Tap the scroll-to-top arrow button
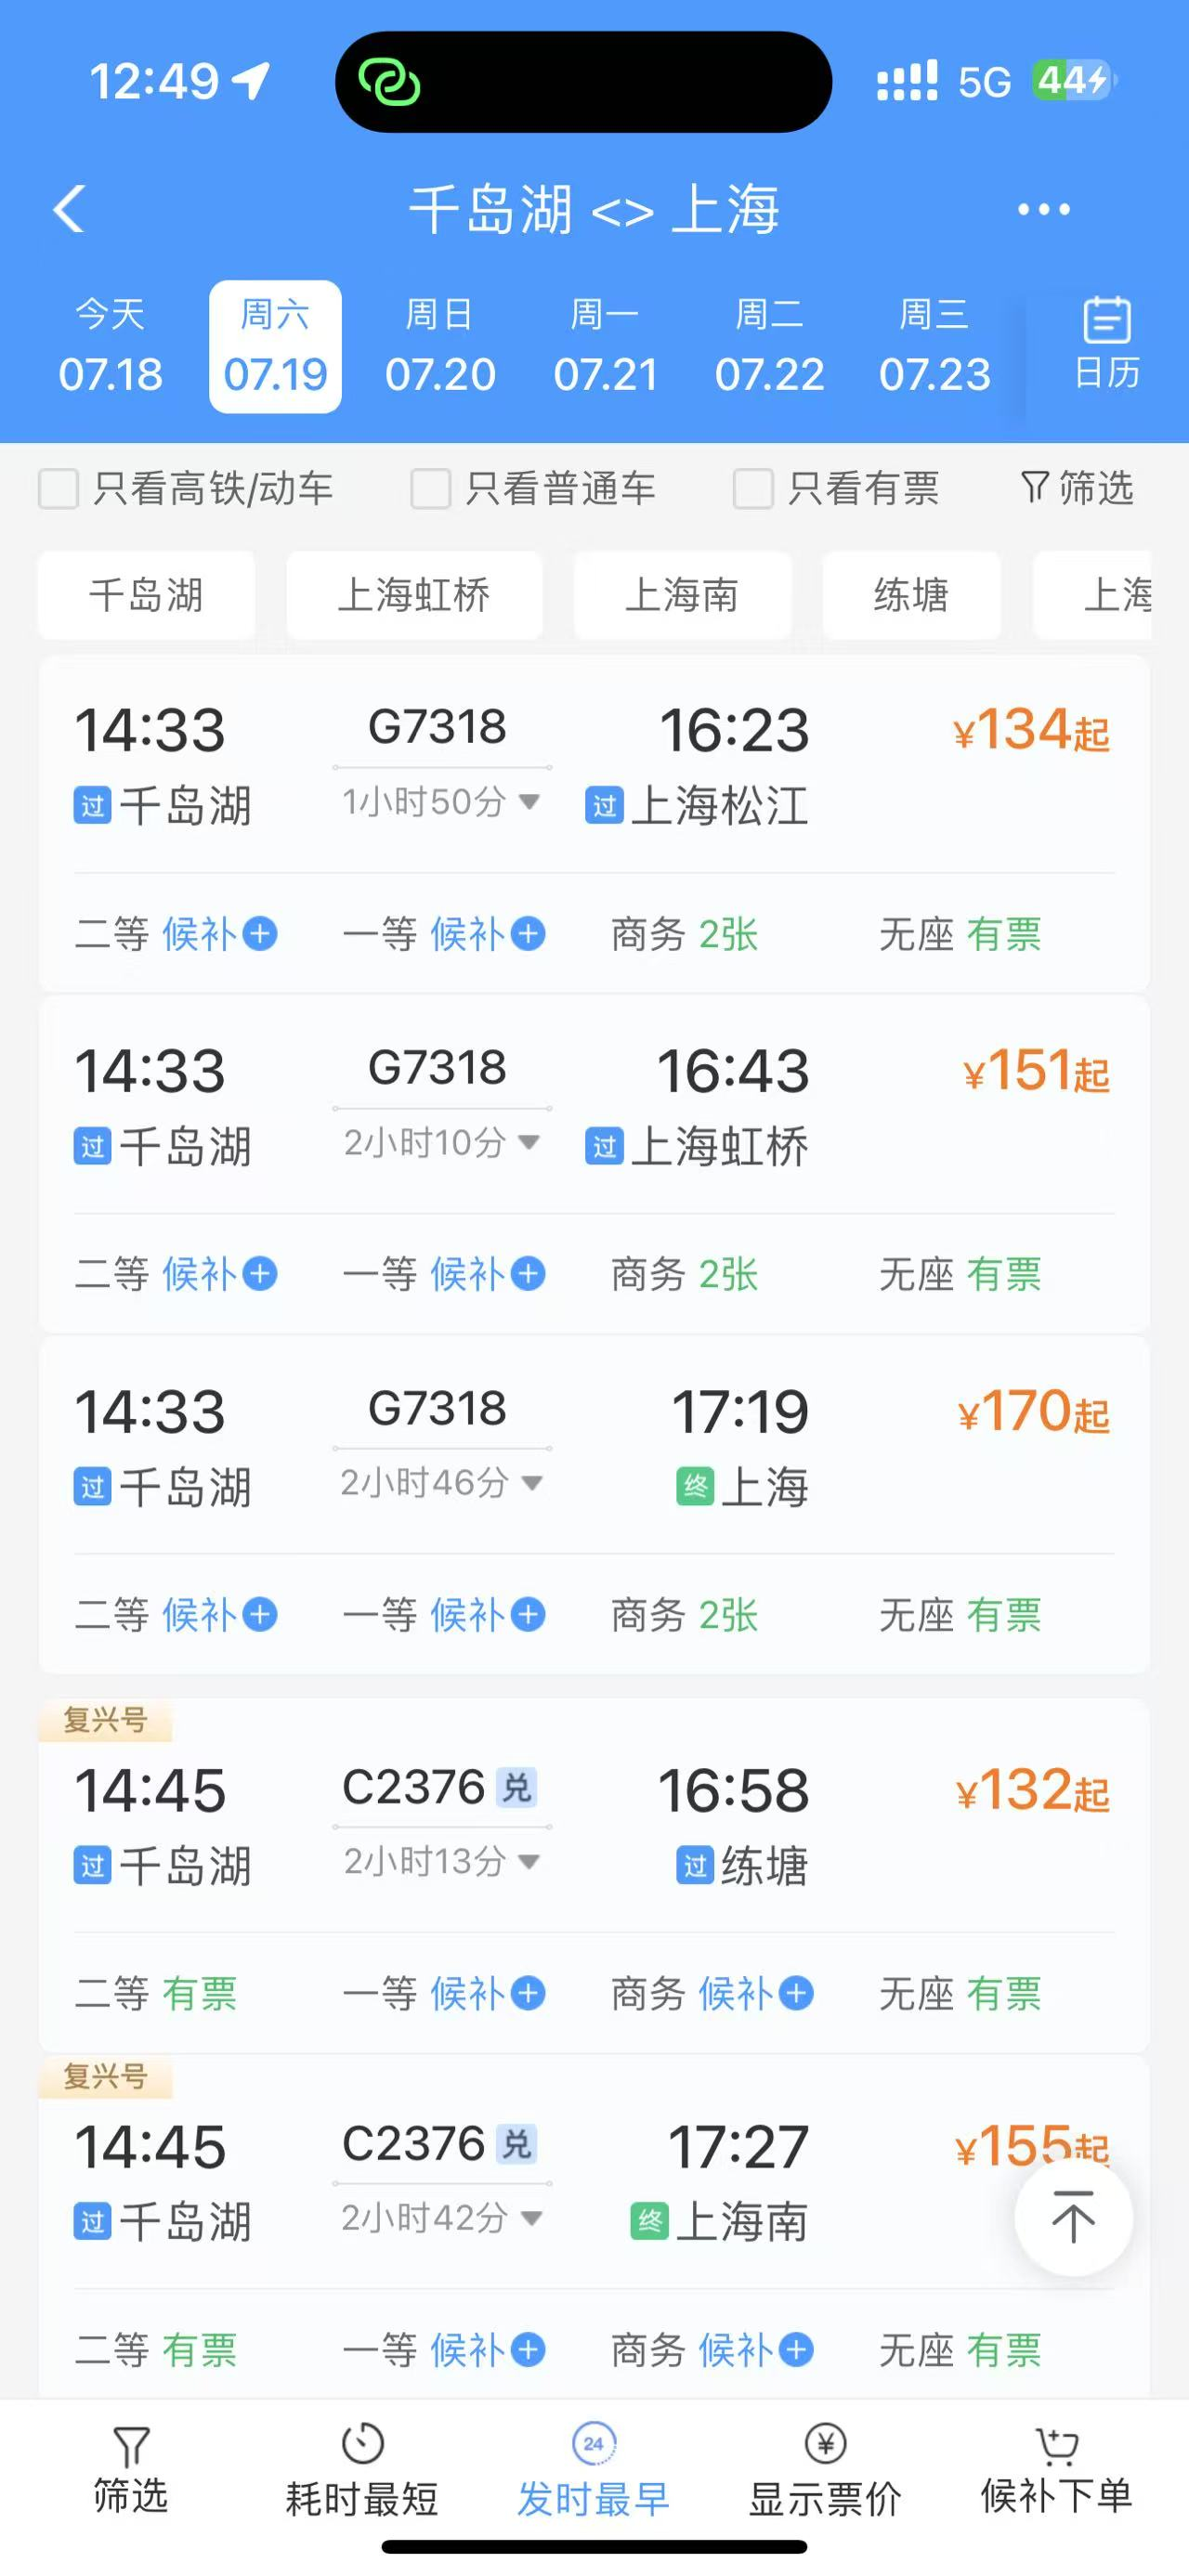The width and height of the screenshot is (1189, 2576). tap(1073, 2216)
